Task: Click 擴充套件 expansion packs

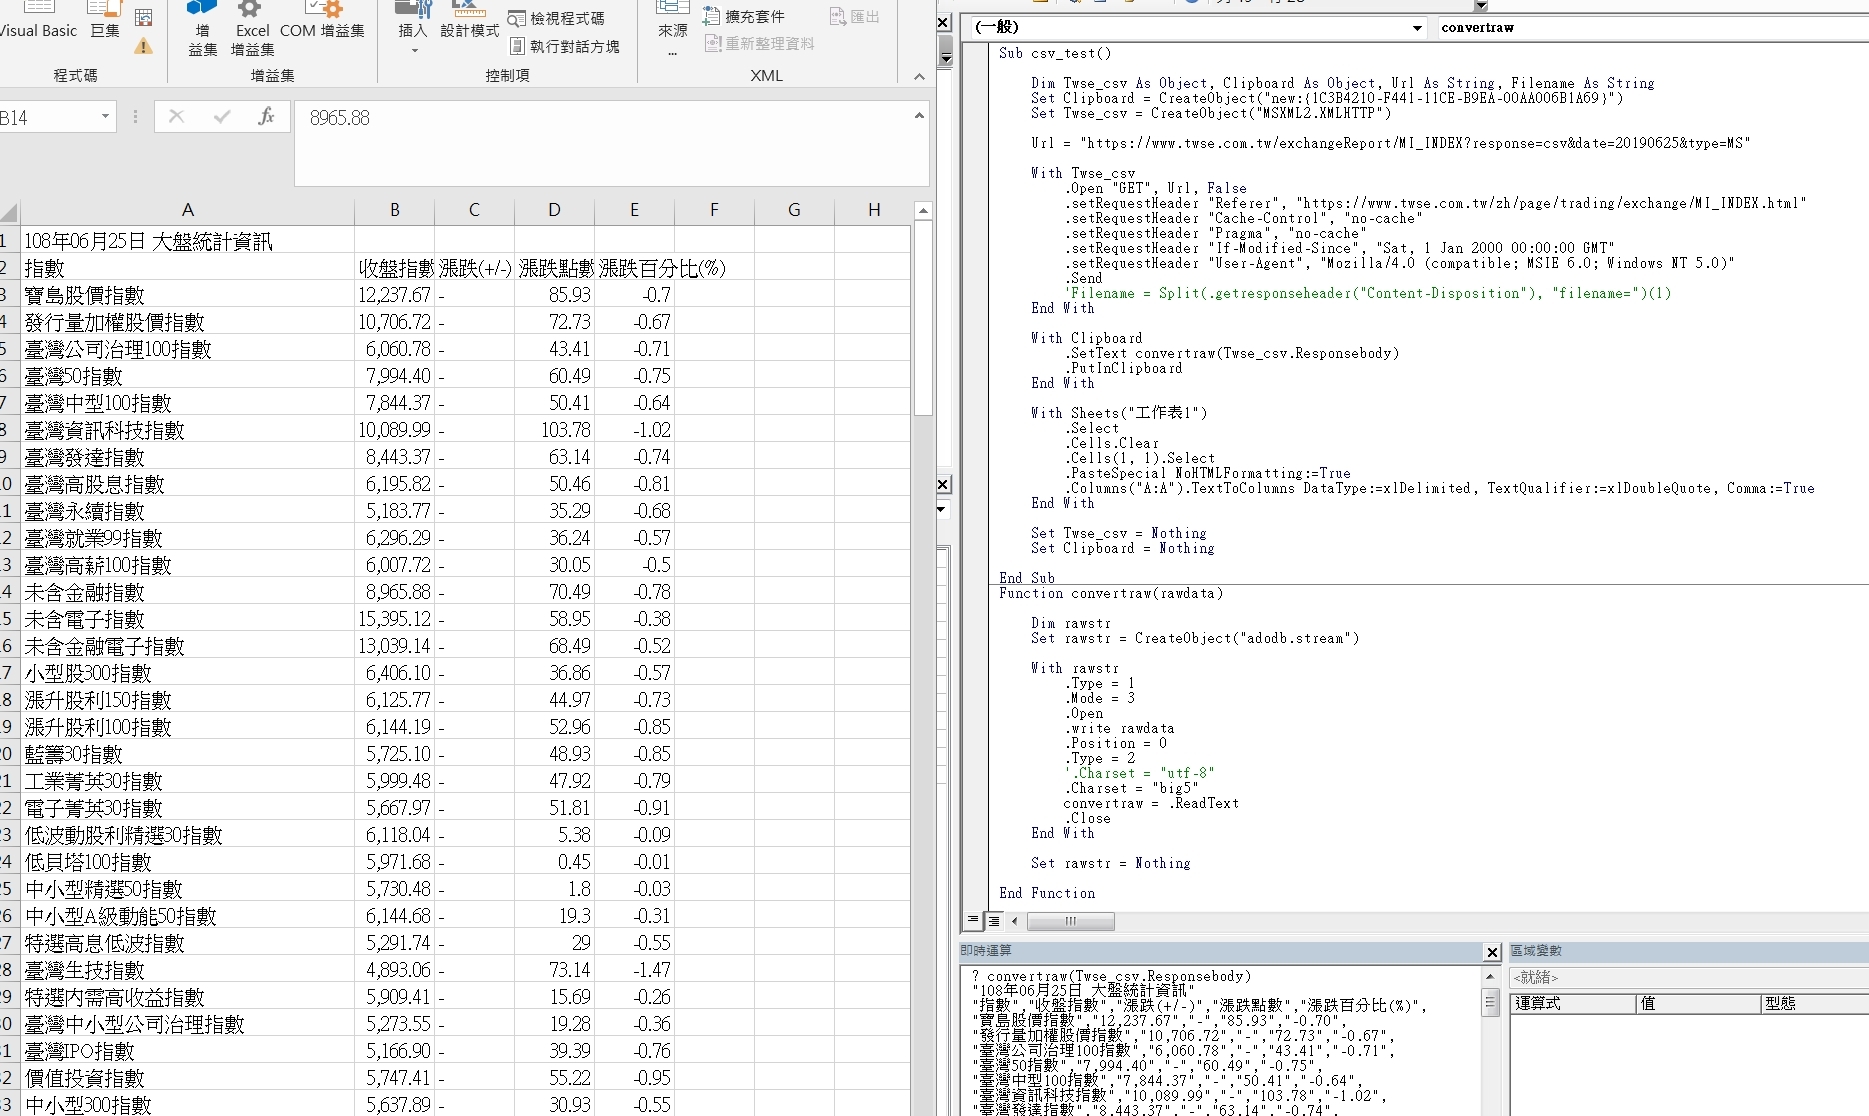Action: [x=744, y=16]
